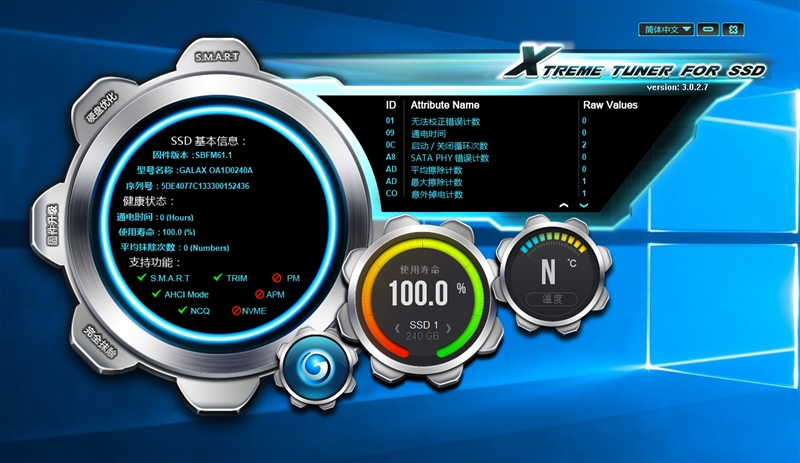Open the 固件升级 firmware upgrade tab
This screenshot has width=800, height=463.
(52, 225)
